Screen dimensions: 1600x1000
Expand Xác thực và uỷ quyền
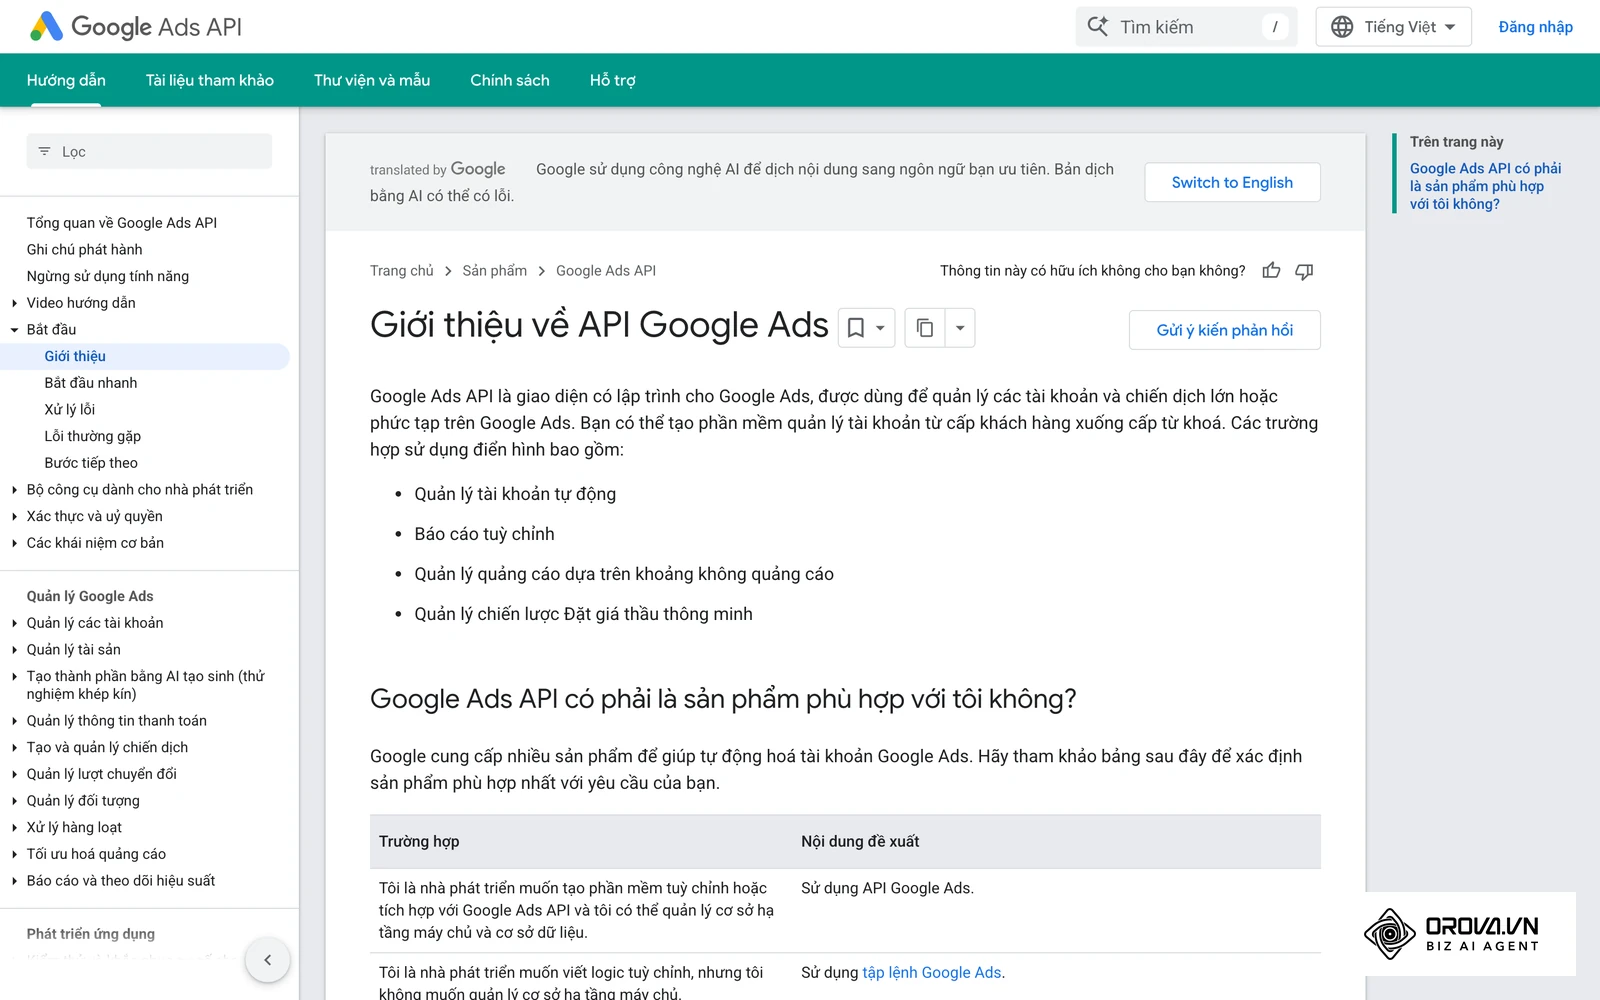(x=14, y=517)
